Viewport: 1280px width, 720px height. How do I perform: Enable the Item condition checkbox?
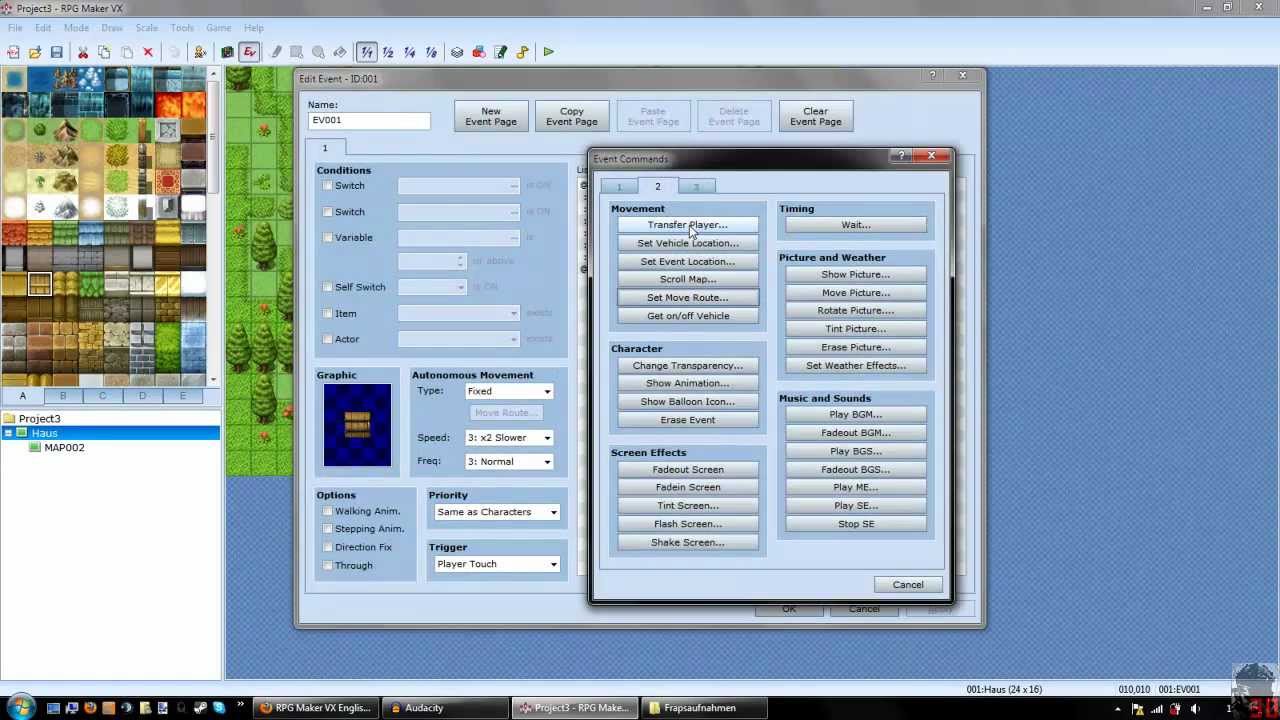pyautogui.click(x=327, y=313)
